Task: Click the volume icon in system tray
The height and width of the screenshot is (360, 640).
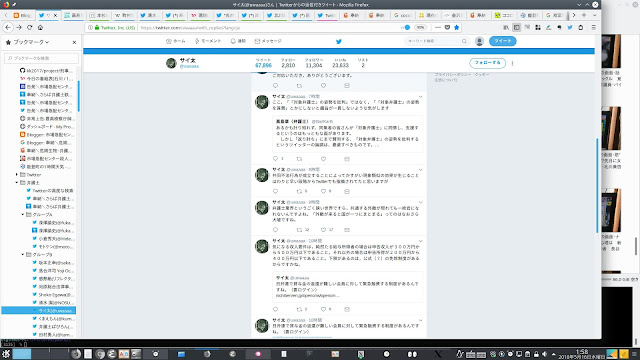Action: [x=544, y=354]
